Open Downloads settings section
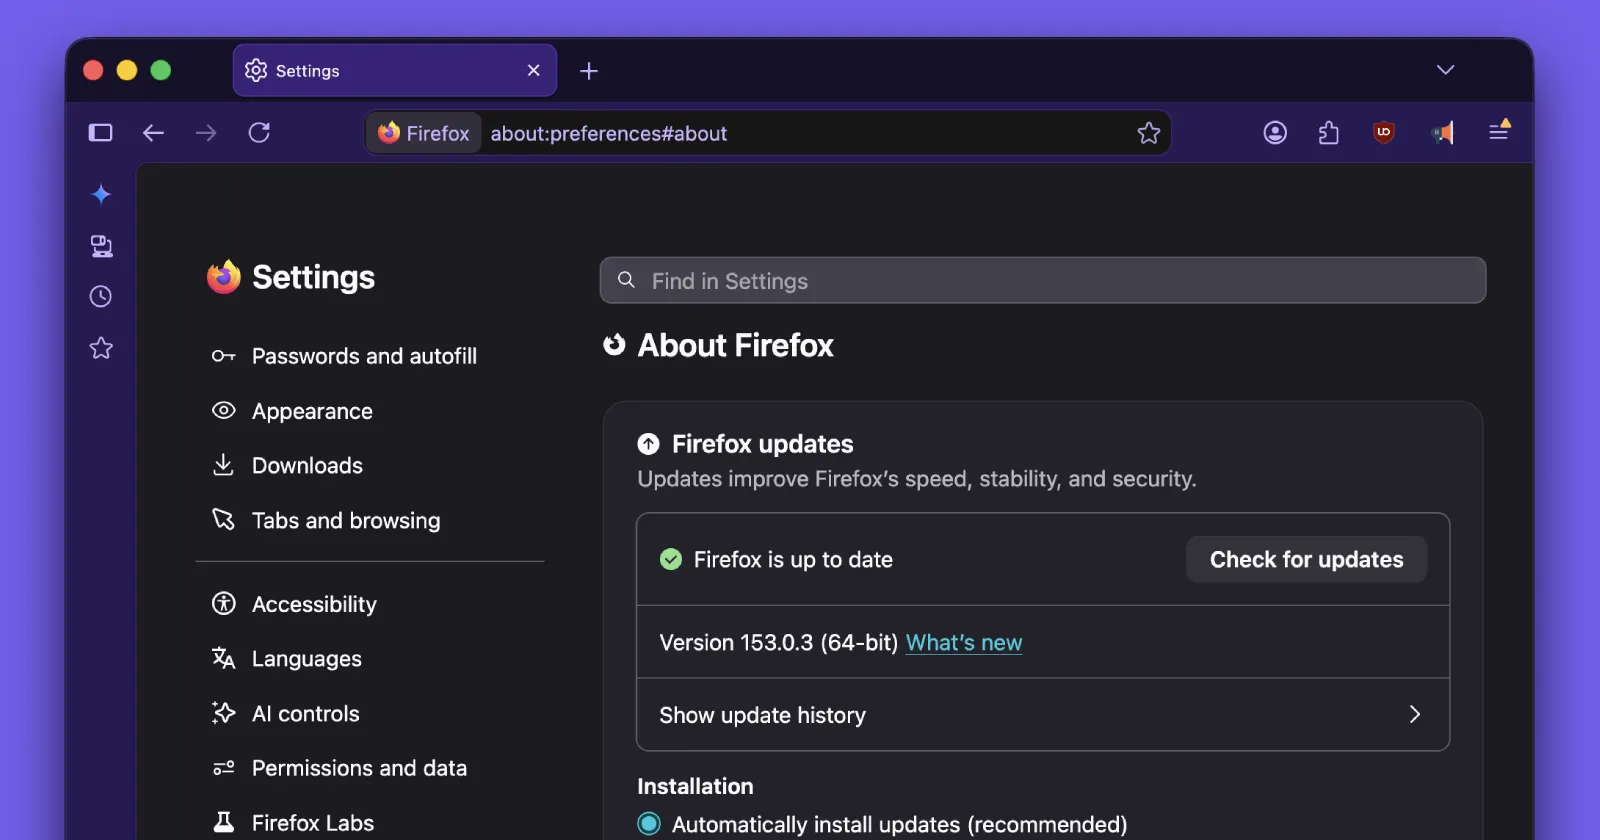This screenshot has width=1600, height=840. tap(287, 466)
